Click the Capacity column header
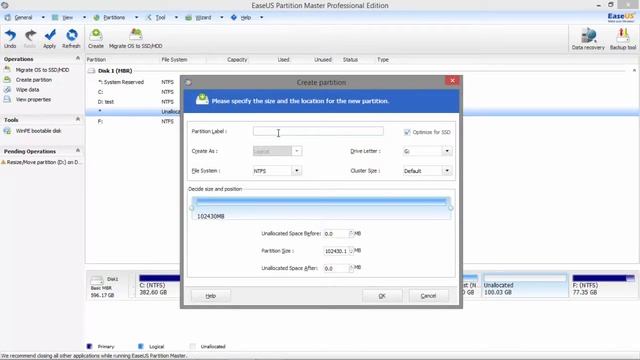The image size is (640, 360). pyautogui.click(x=237, y=60)
